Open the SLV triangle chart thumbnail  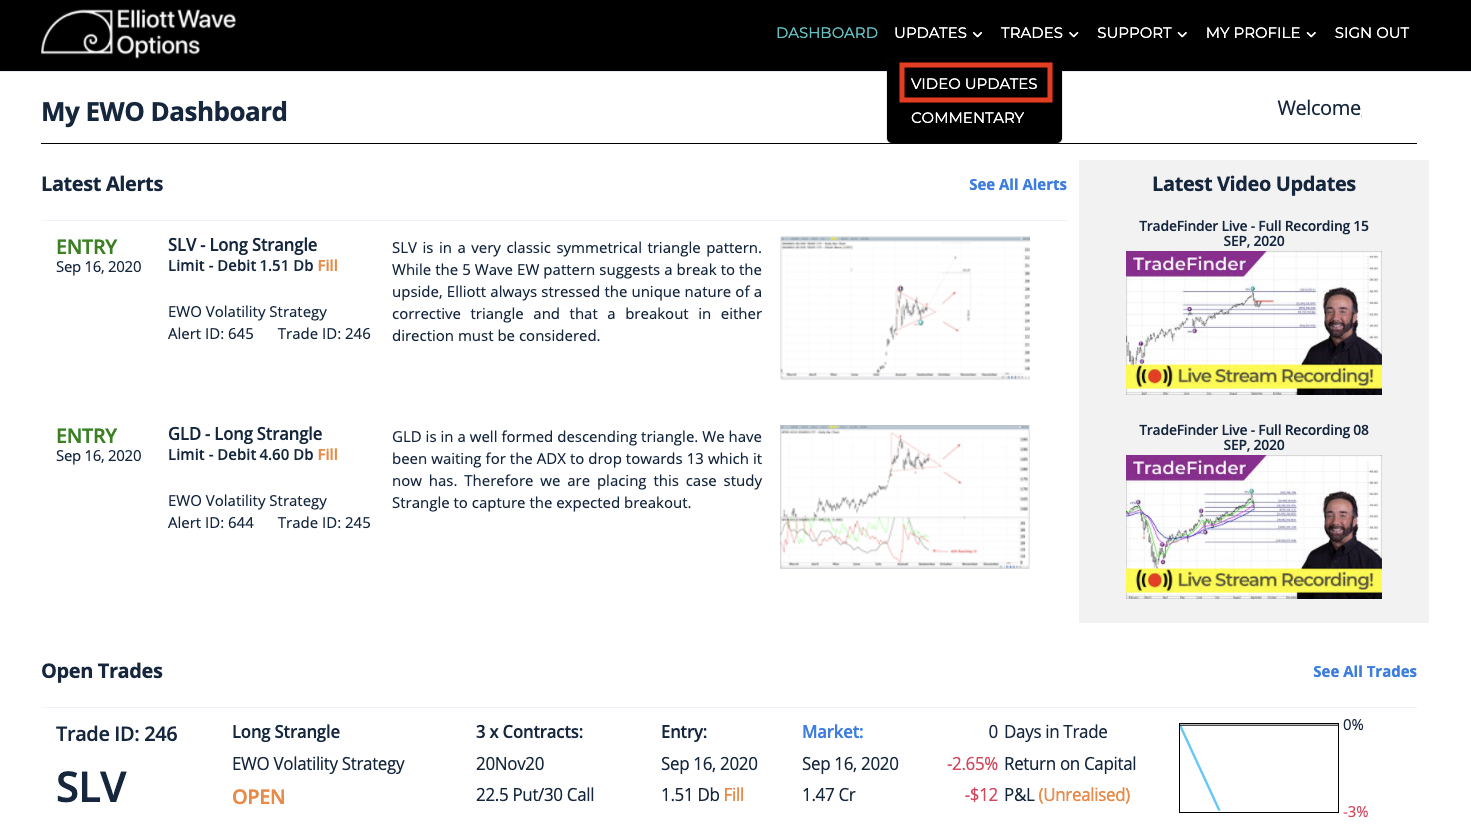pos(905,308)
